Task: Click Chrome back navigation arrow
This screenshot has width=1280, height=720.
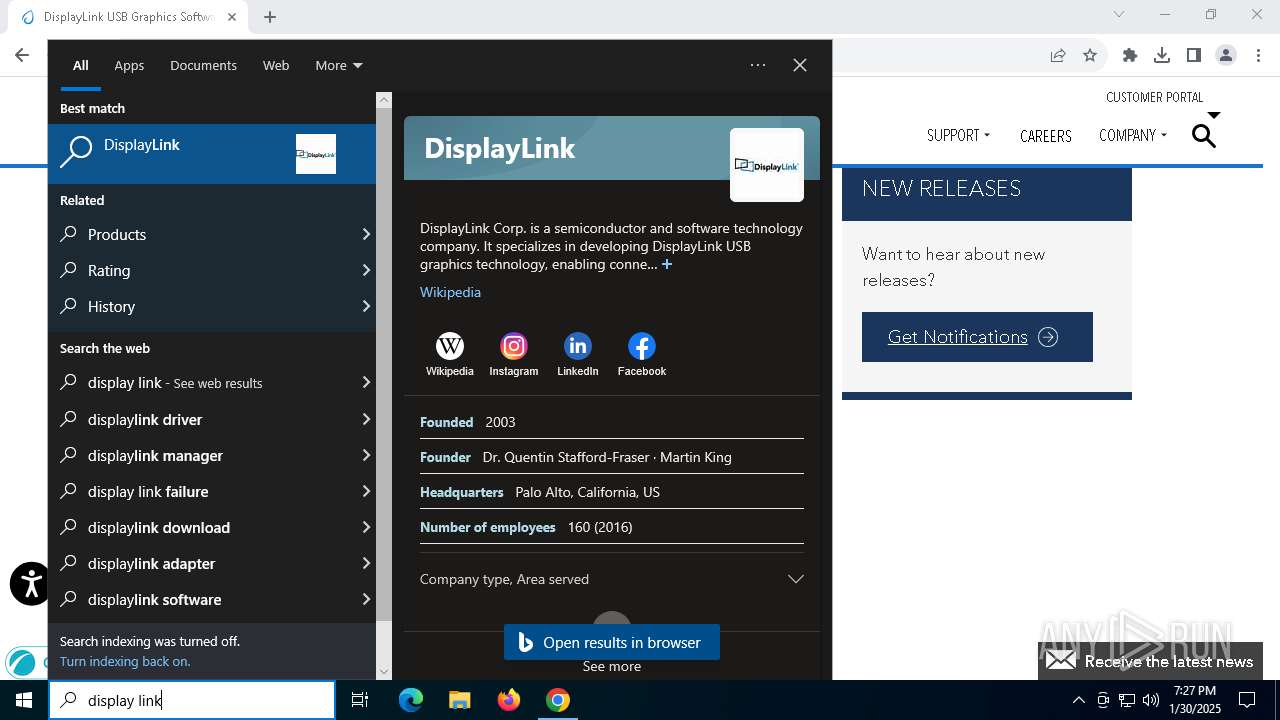Action: (22, 55)
